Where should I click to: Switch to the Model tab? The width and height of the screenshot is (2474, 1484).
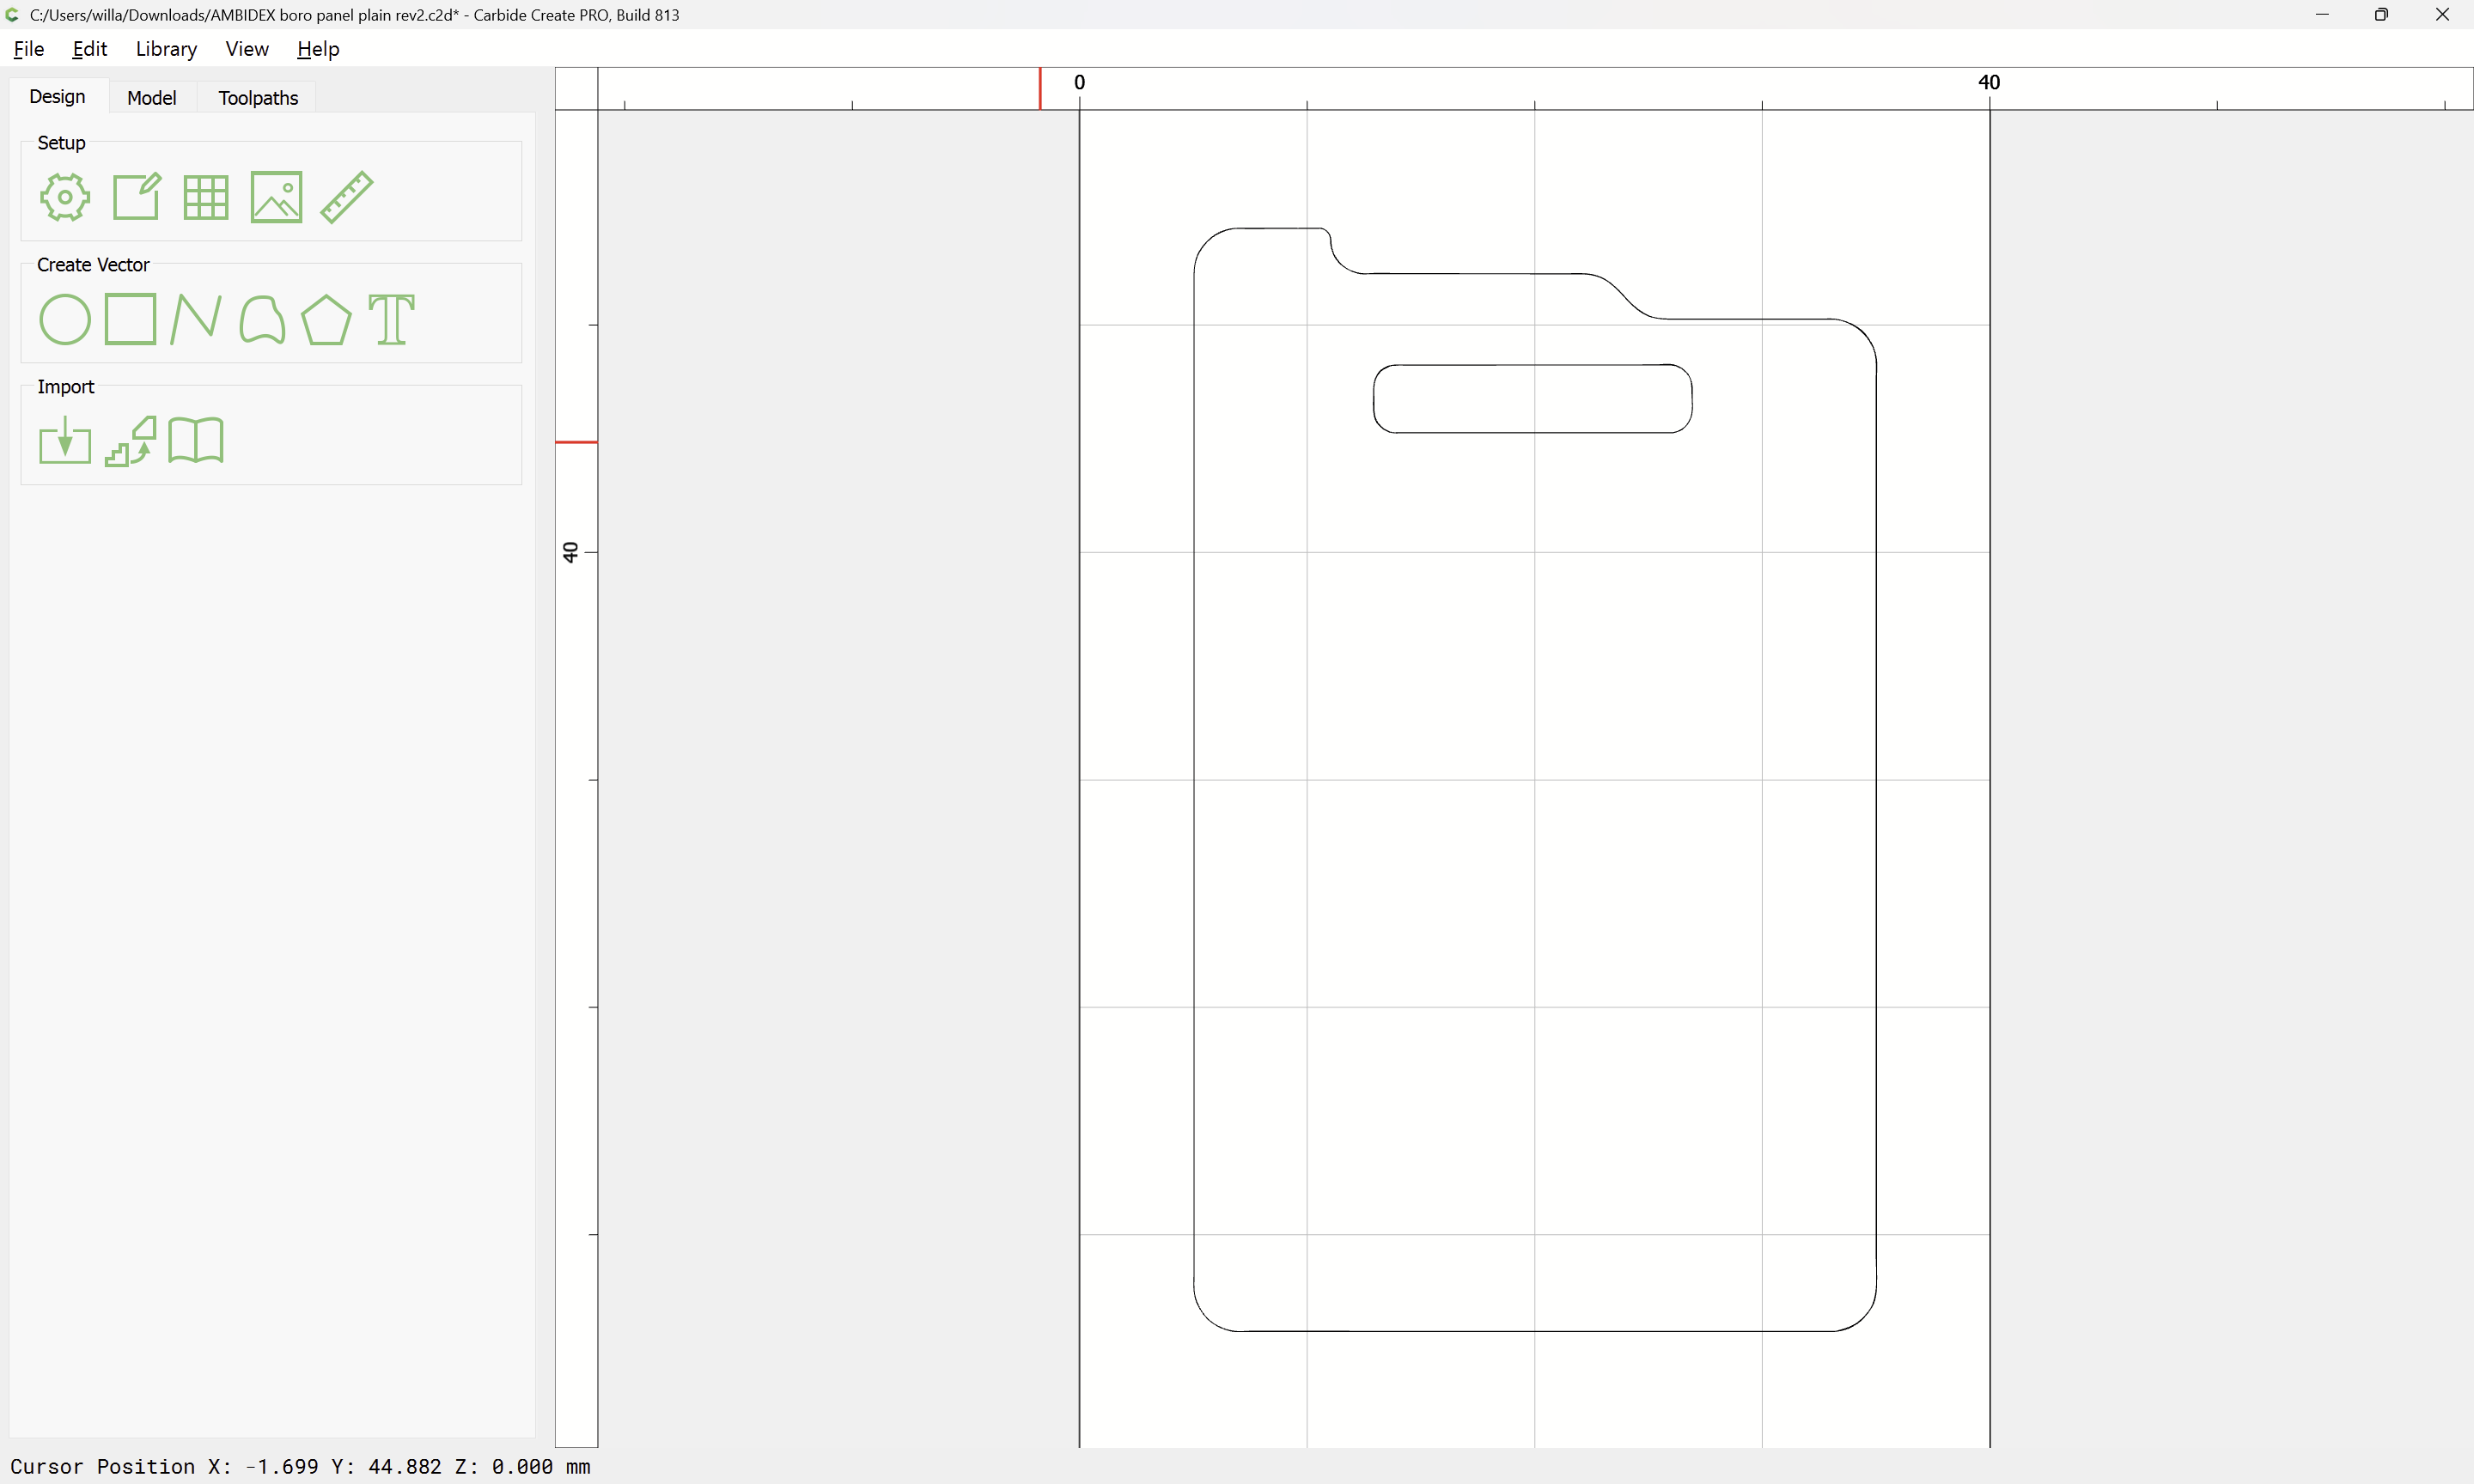coord(152,97)
